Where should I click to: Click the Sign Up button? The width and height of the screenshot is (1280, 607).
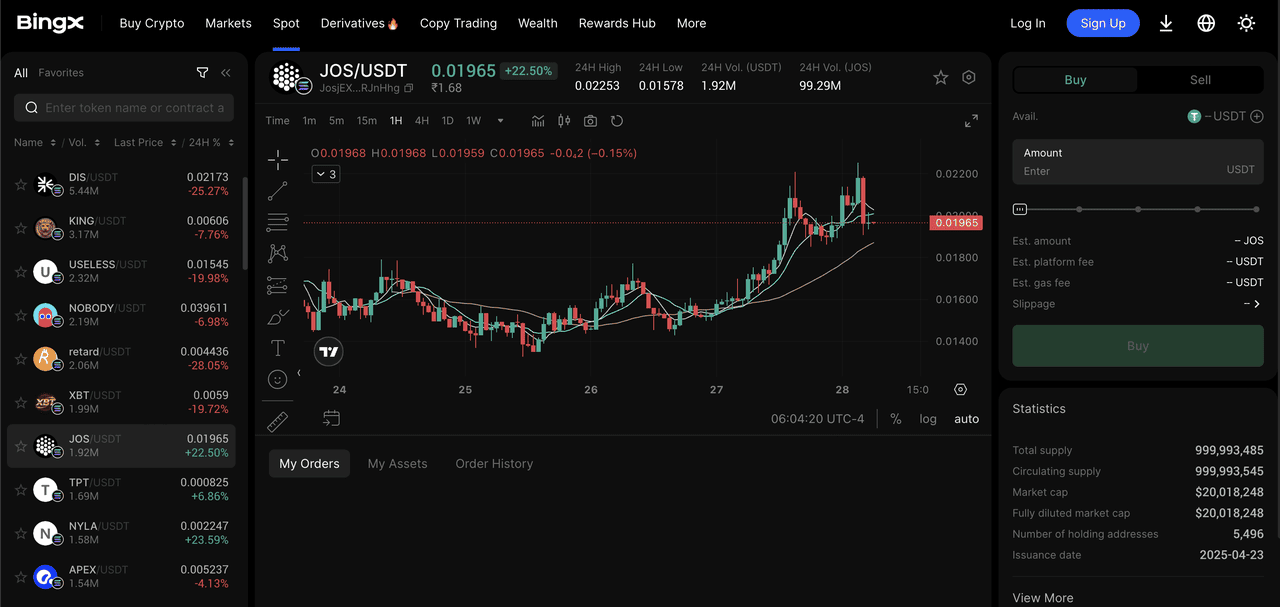point(1103,23)
